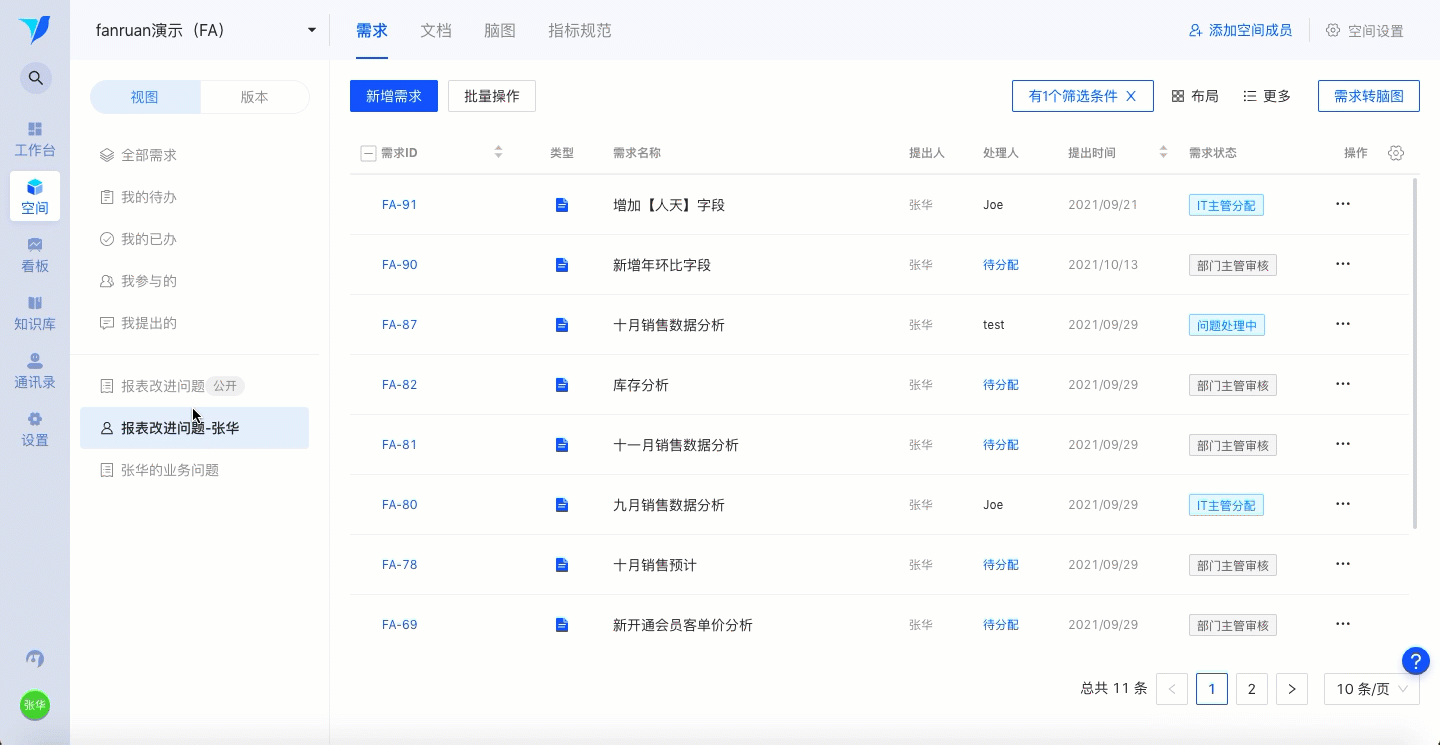Click the 新增需求 button
The width and height of the screenshot is (1440, 745).
point(394,96)
